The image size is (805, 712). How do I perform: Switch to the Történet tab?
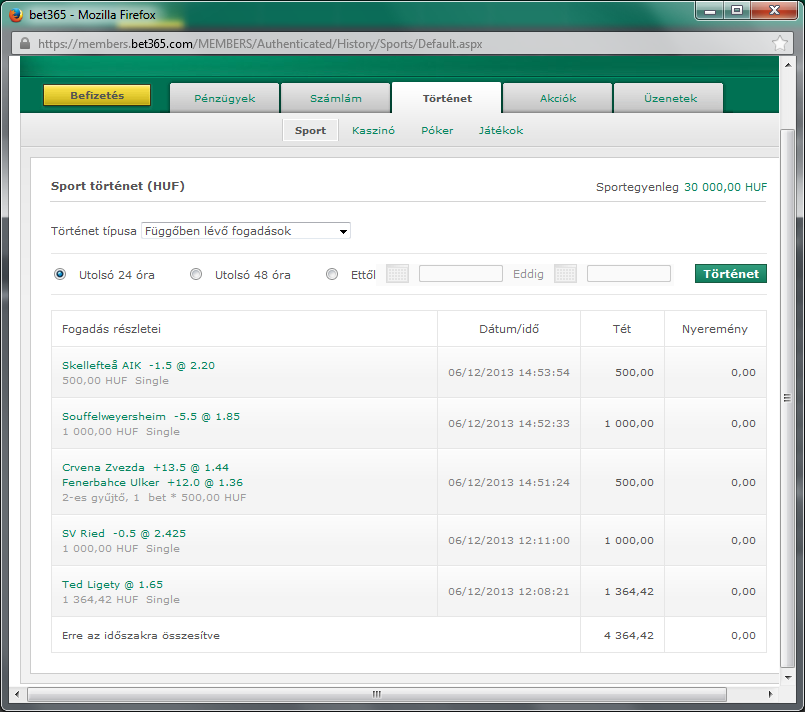[447, 98]
